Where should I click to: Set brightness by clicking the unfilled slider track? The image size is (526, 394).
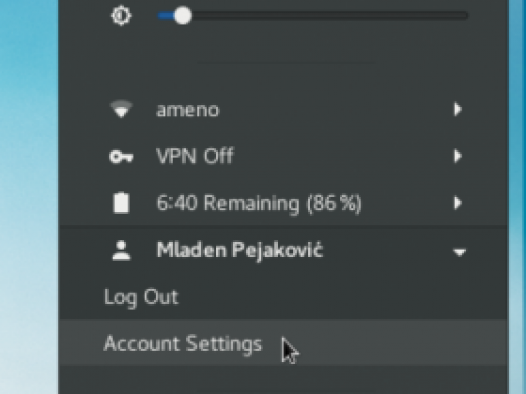[x=329, y=16]
